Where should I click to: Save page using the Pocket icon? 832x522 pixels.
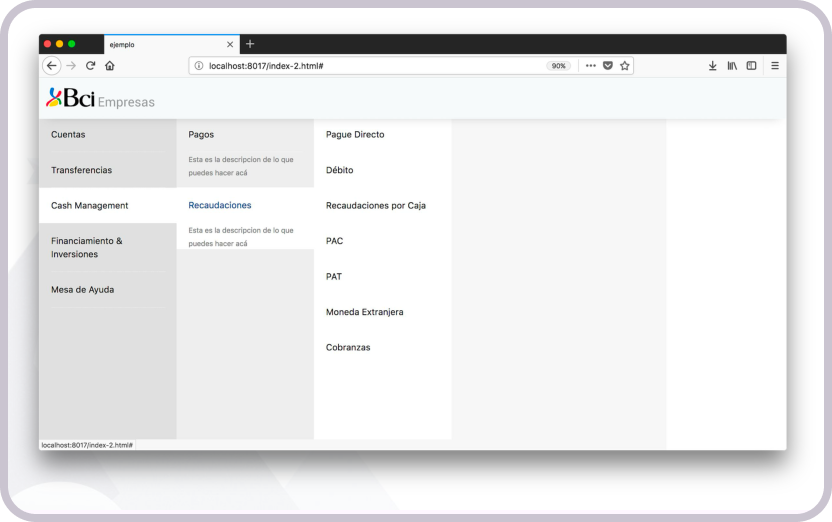[x=607, y=66]
